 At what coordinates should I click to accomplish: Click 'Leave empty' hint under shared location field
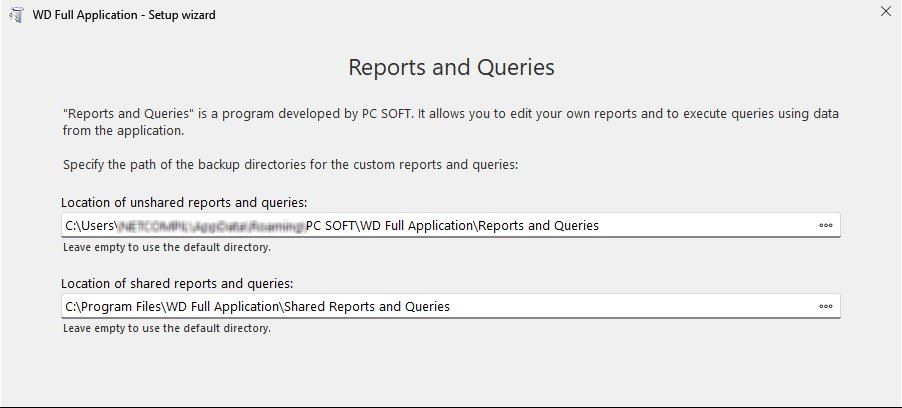pyautogui.click(x=167, y=329)
